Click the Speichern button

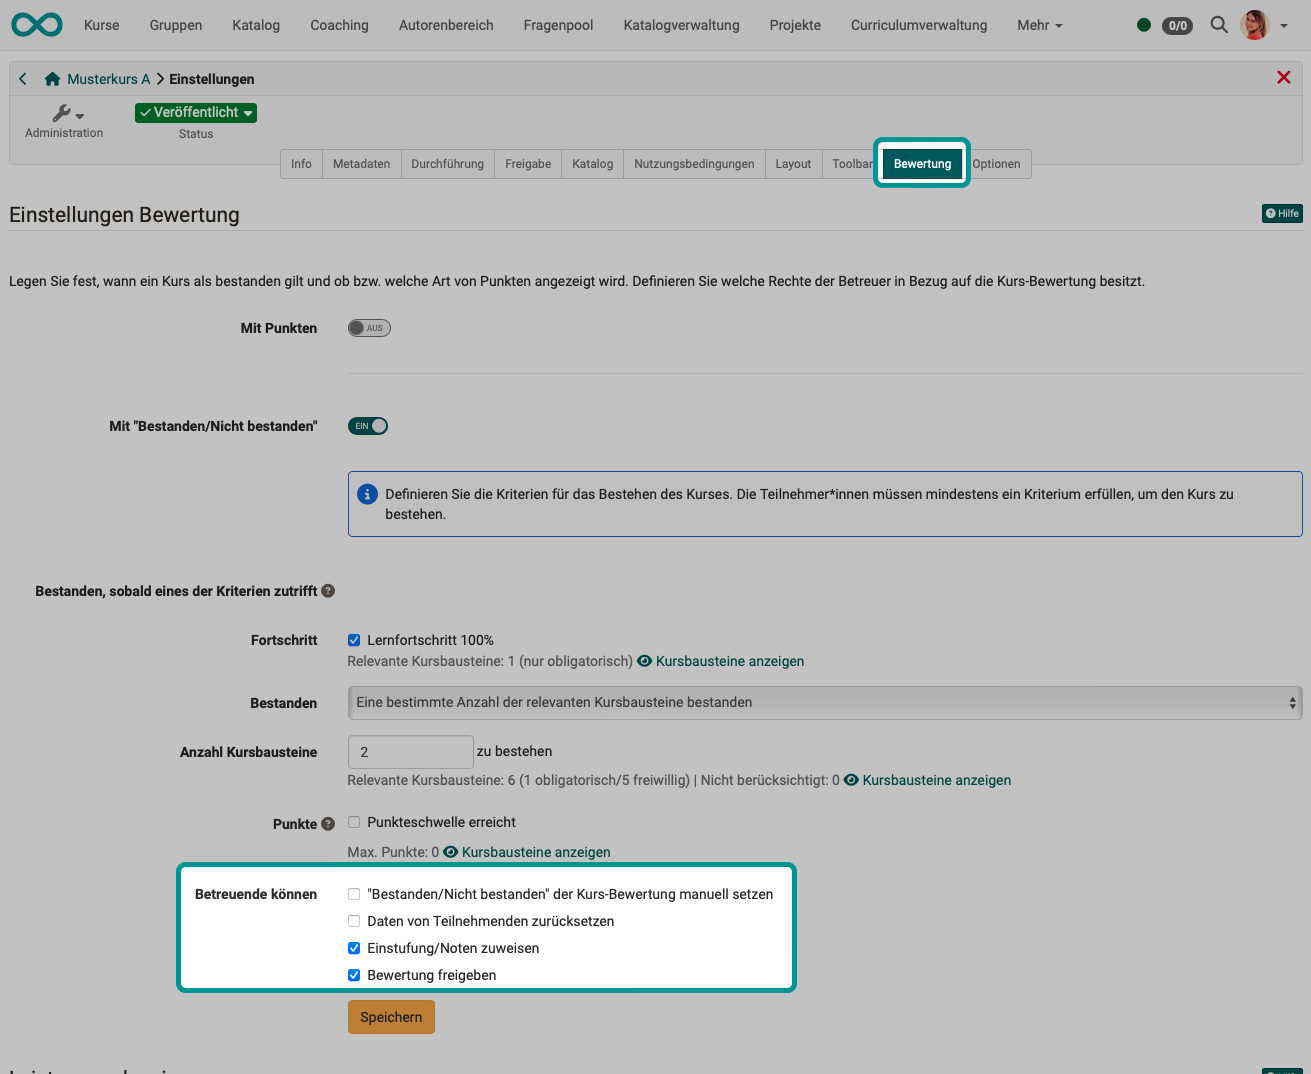[391, 1016]
